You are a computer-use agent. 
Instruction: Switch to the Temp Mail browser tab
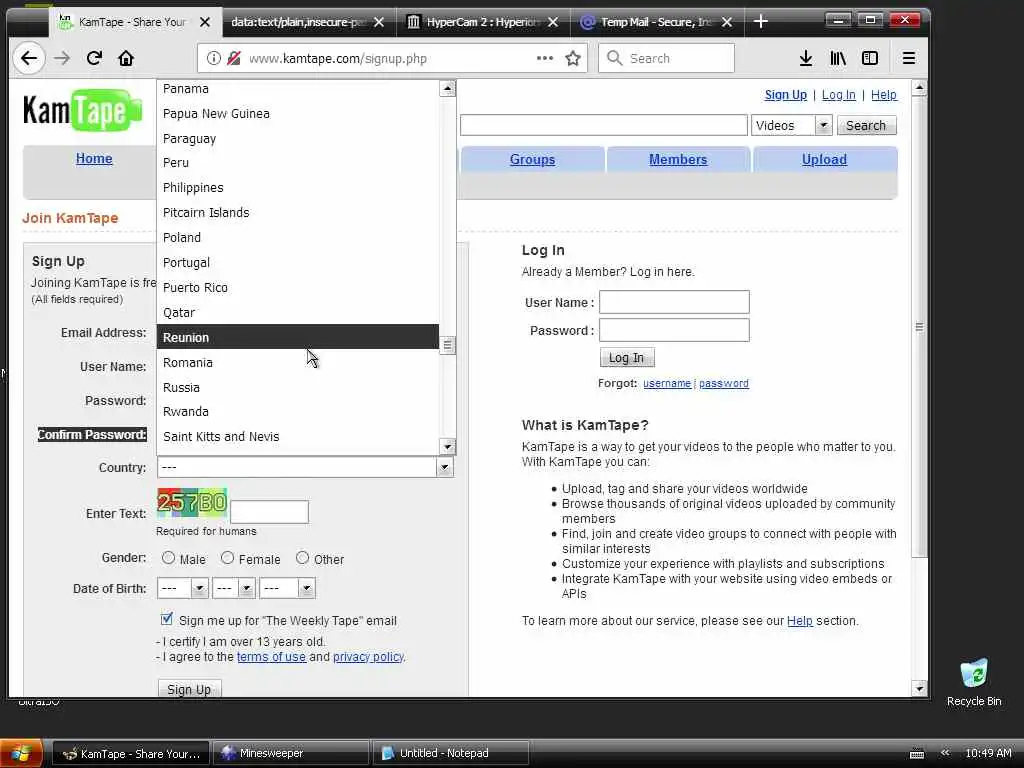tap(656, 22)
